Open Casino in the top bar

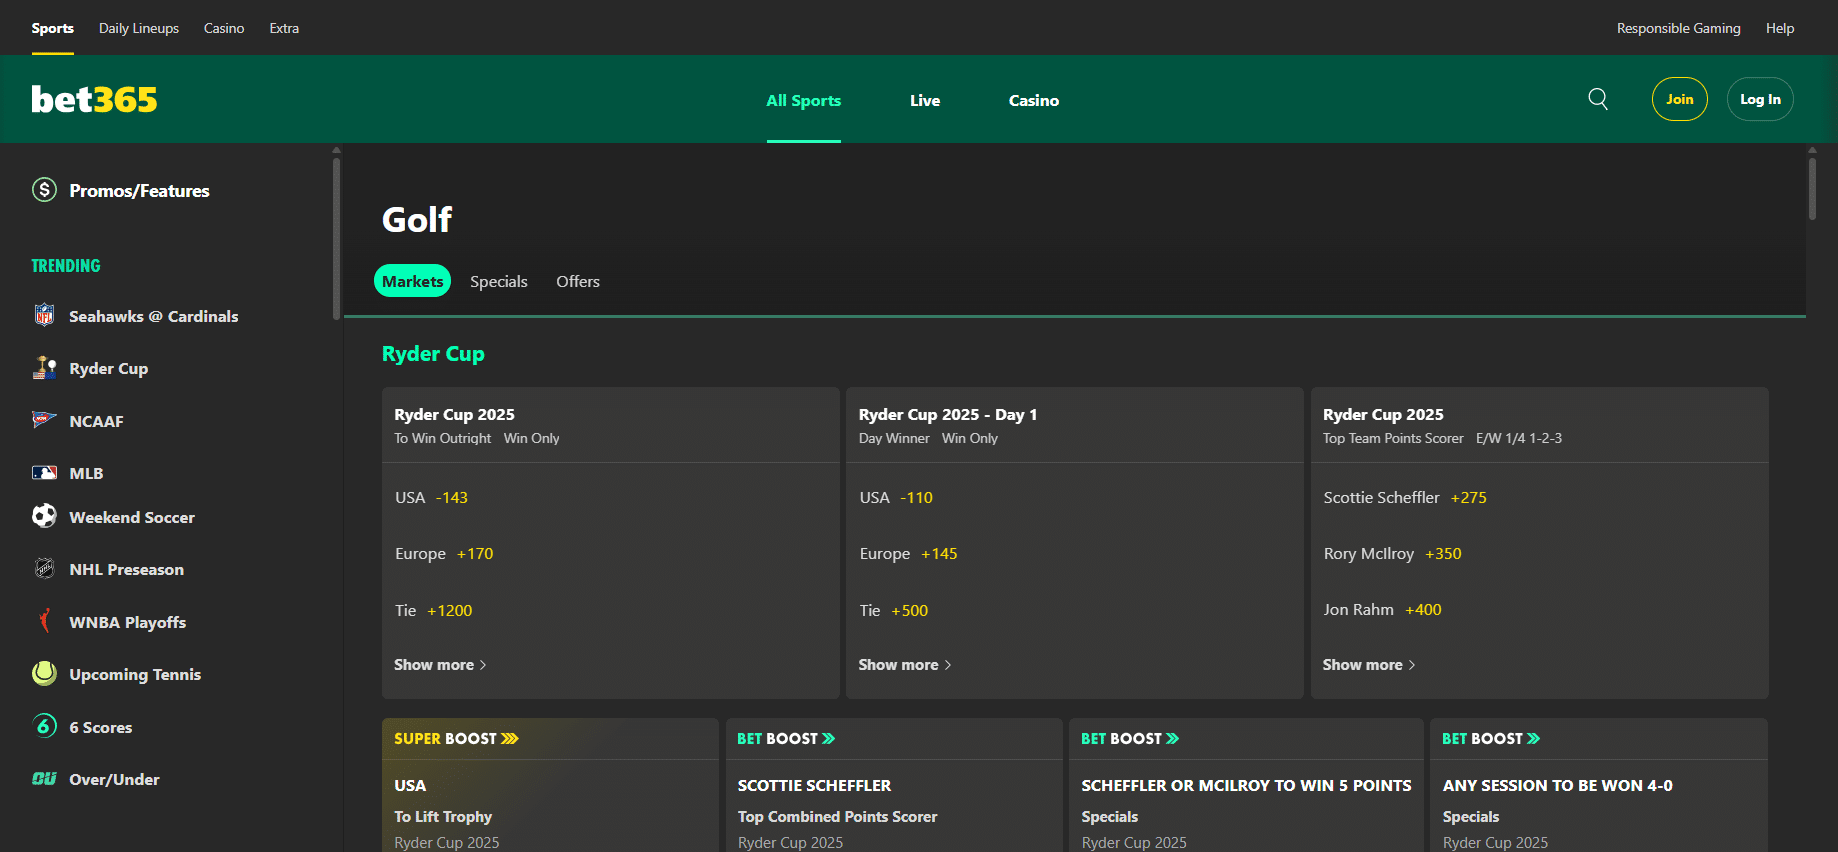tap(224, 28)
